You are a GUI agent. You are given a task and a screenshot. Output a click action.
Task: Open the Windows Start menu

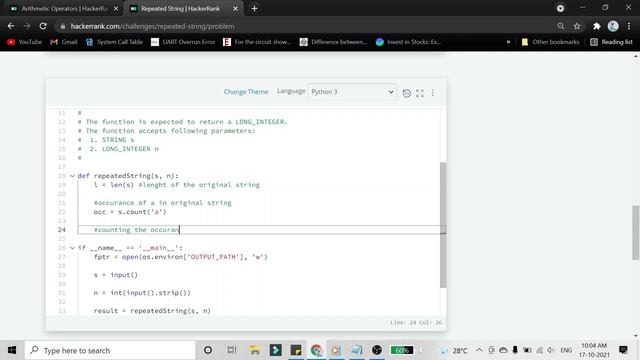click(x=12, y=350)
